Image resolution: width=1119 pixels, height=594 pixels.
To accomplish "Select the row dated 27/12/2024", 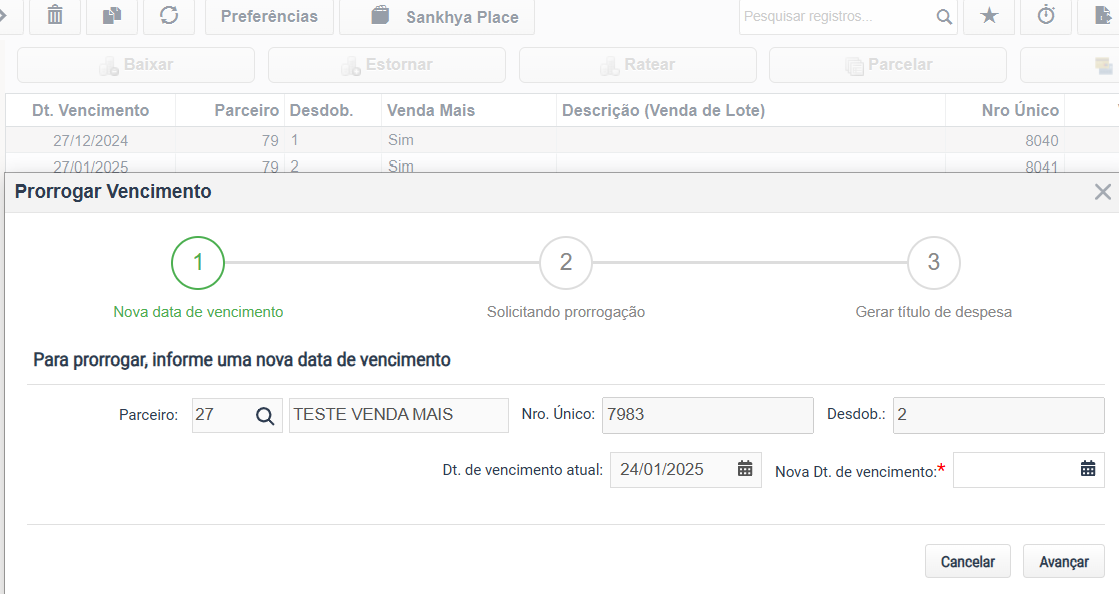I will pos(562,141).
